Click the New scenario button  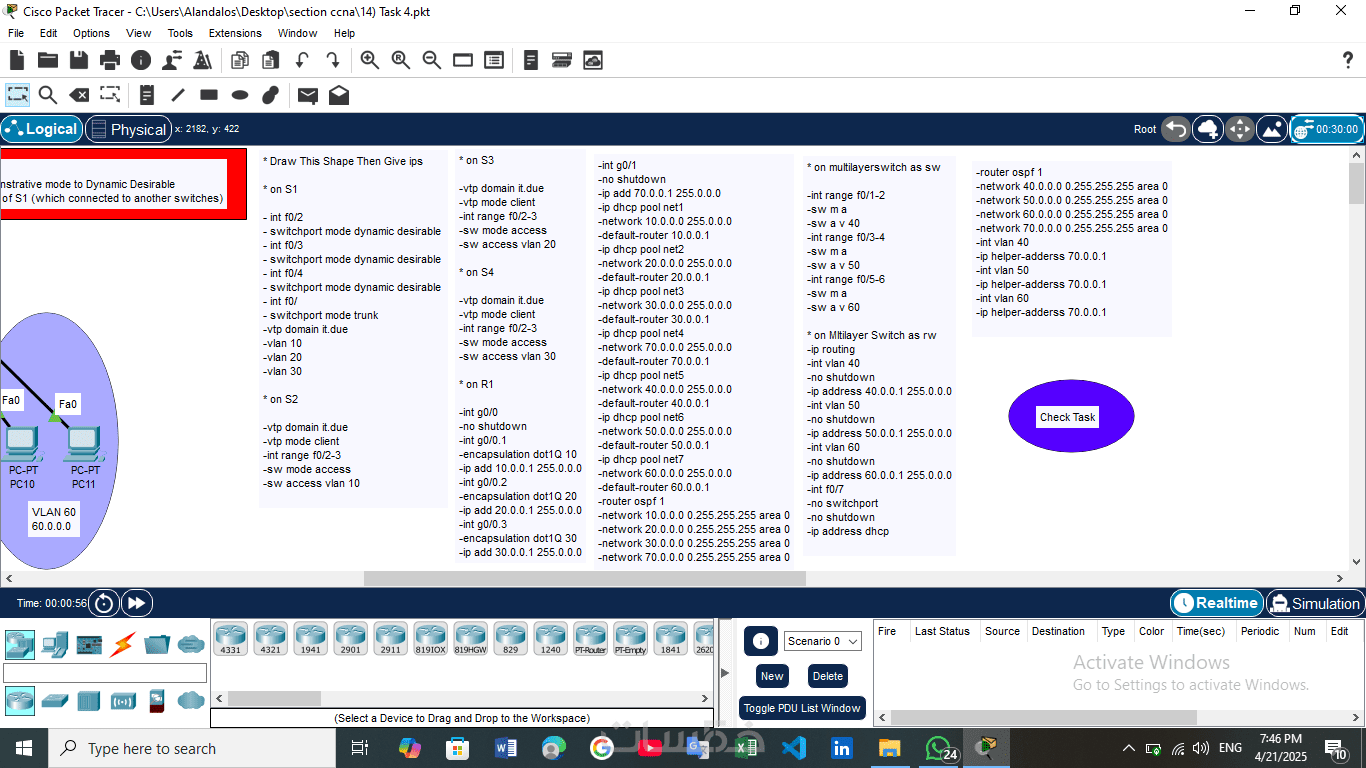pyautogui.click(x=772, y=676)
